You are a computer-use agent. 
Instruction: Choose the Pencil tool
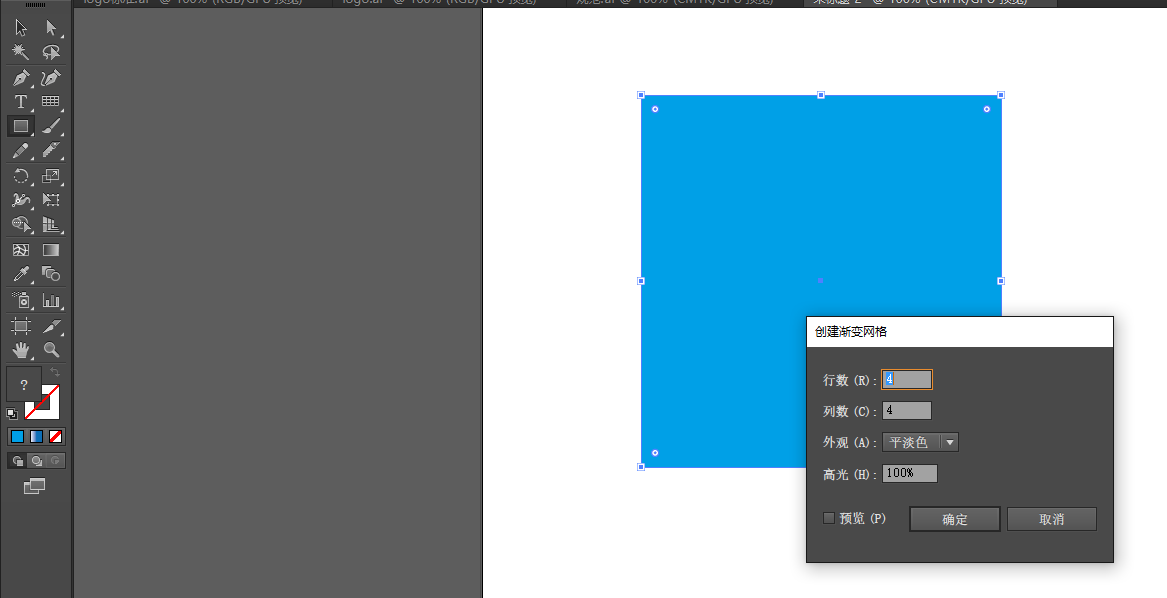(21, 150)
